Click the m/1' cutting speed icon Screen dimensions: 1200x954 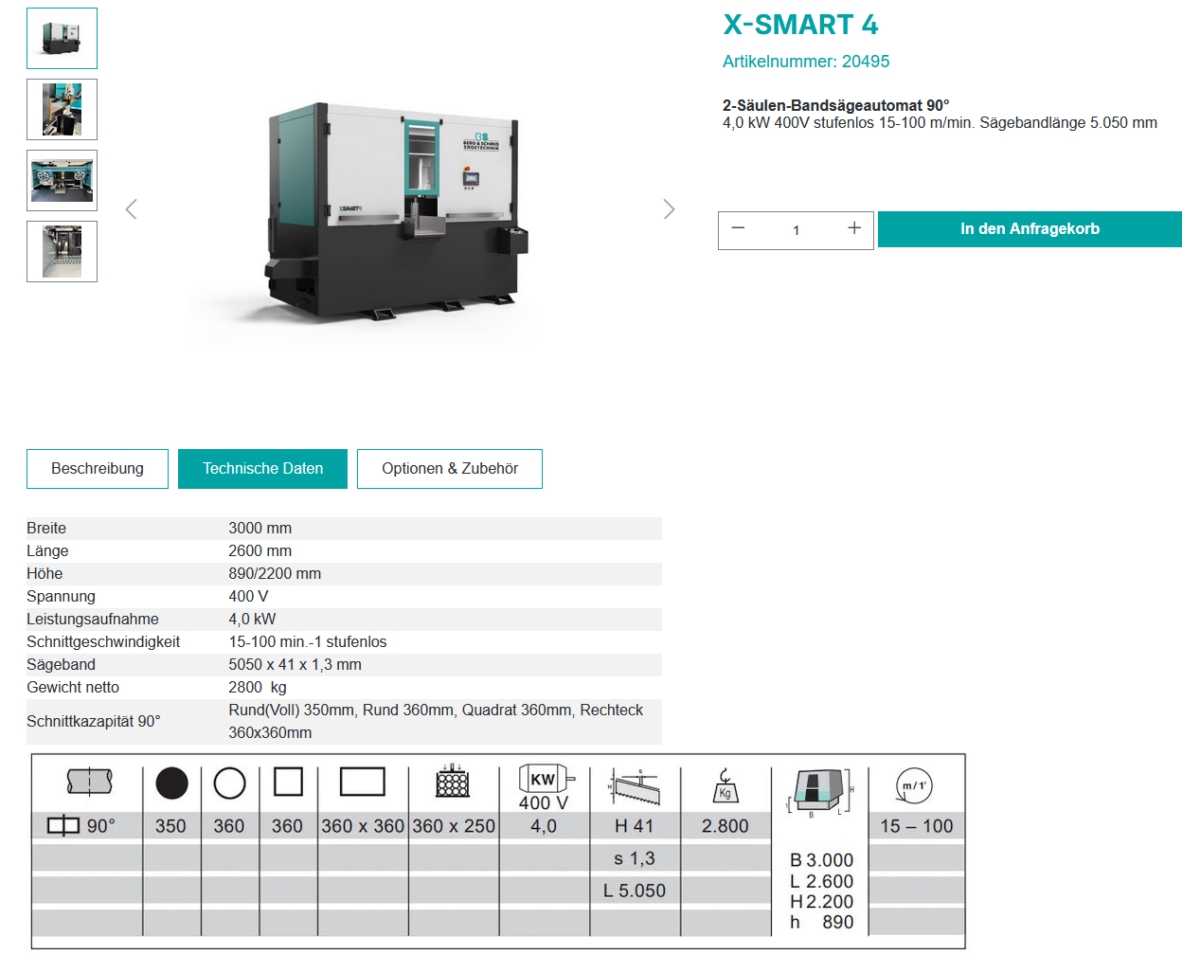916,785
